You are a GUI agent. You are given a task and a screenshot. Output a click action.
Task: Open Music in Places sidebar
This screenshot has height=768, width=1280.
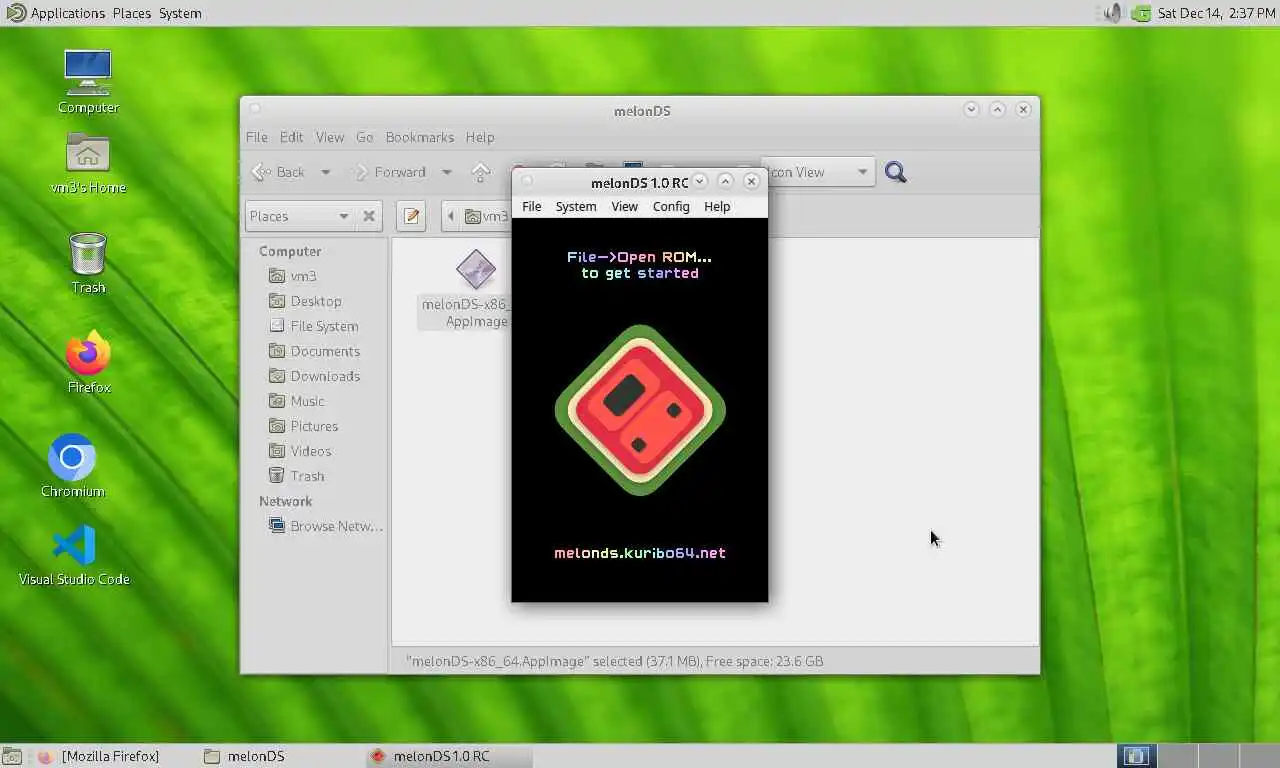coord(307,401)
